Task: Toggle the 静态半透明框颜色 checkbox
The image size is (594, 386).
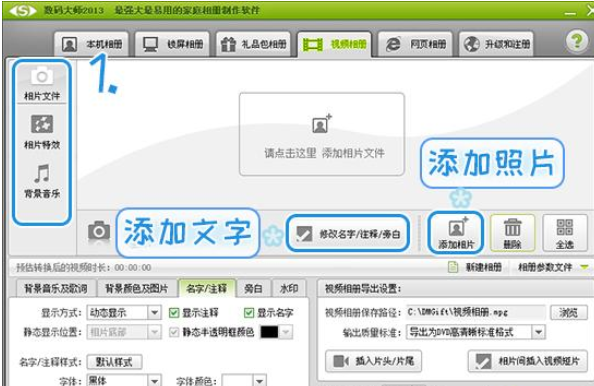Action: tap(174, 332)
